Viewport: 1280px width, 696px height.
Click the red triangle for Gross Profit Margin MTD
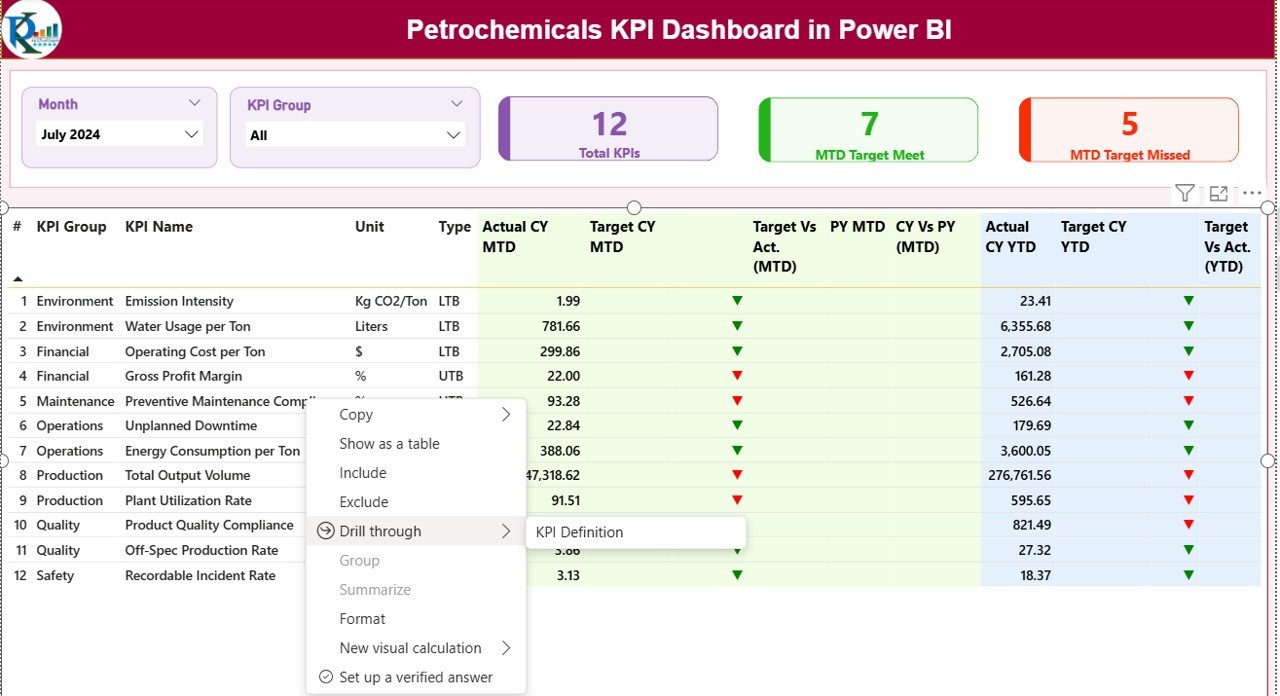(x=737, y=375)
